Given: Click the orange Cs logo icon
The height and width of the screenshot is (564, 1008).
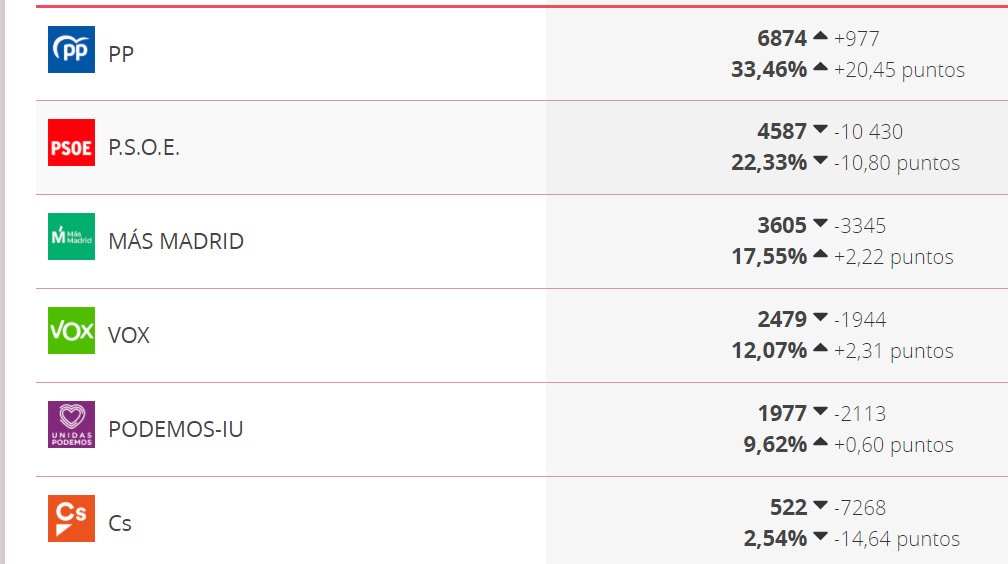Looking at the screenshot, I should [x=71, y=518].
